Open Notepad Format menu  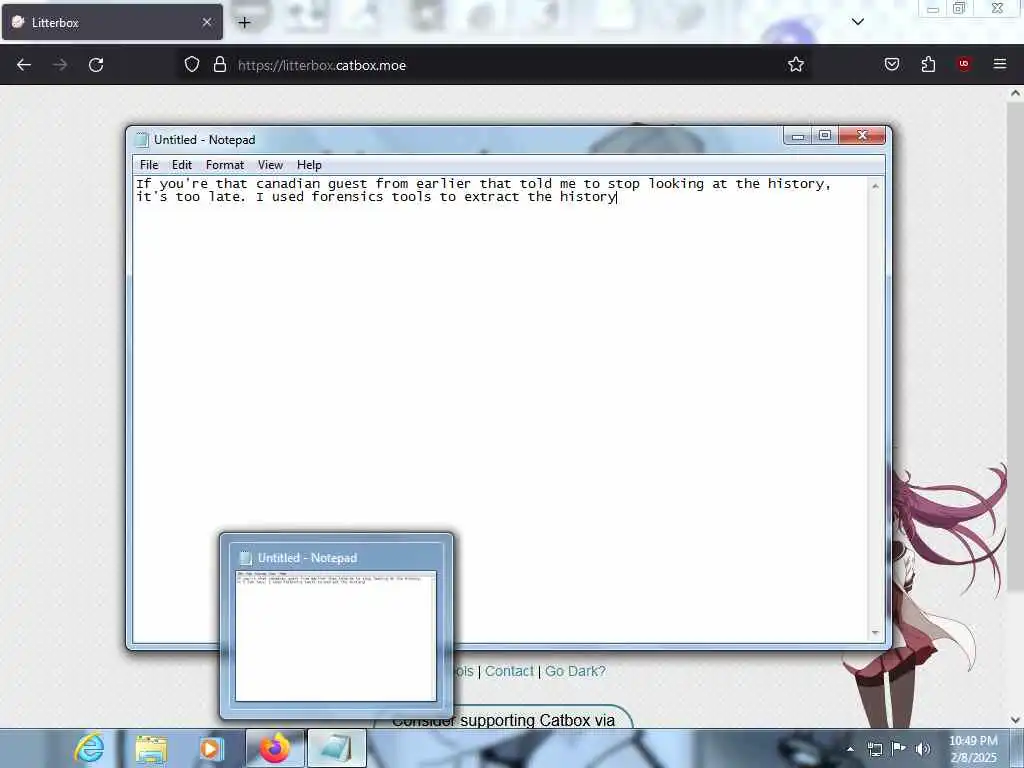225,165
